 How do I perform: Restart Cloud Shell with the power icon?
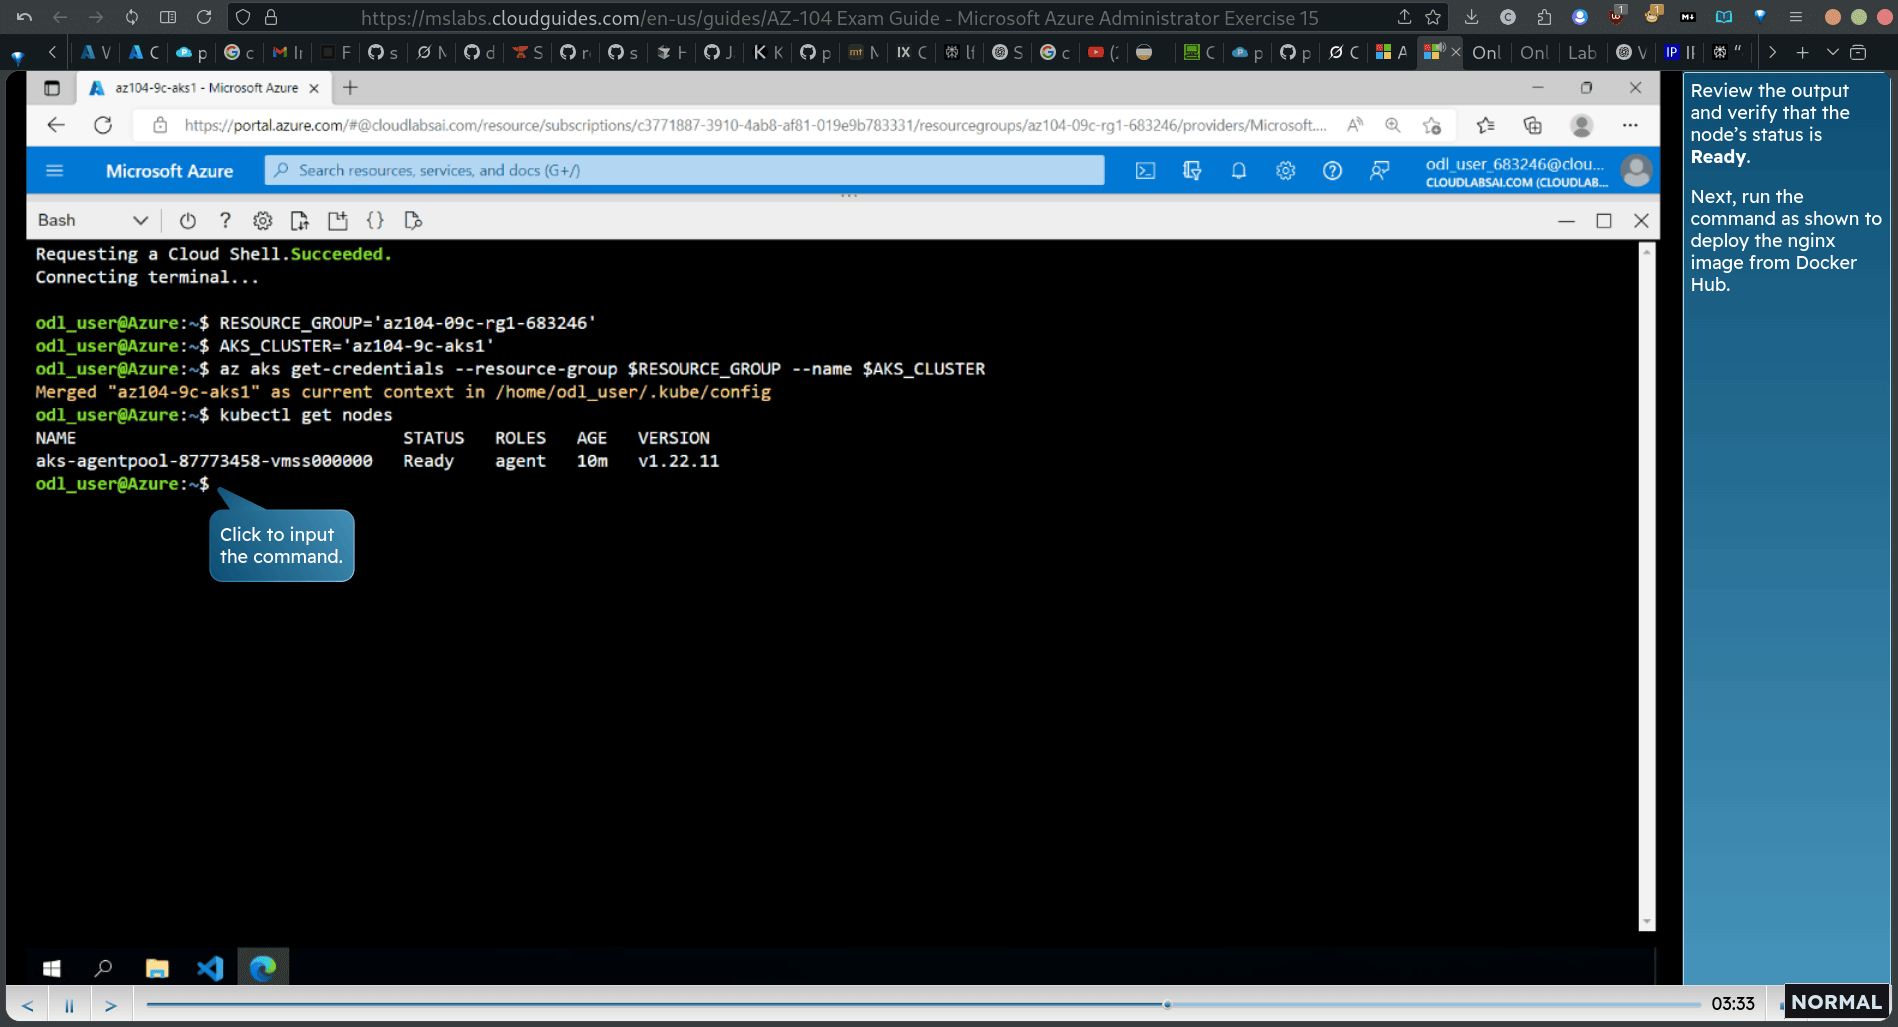188,221
